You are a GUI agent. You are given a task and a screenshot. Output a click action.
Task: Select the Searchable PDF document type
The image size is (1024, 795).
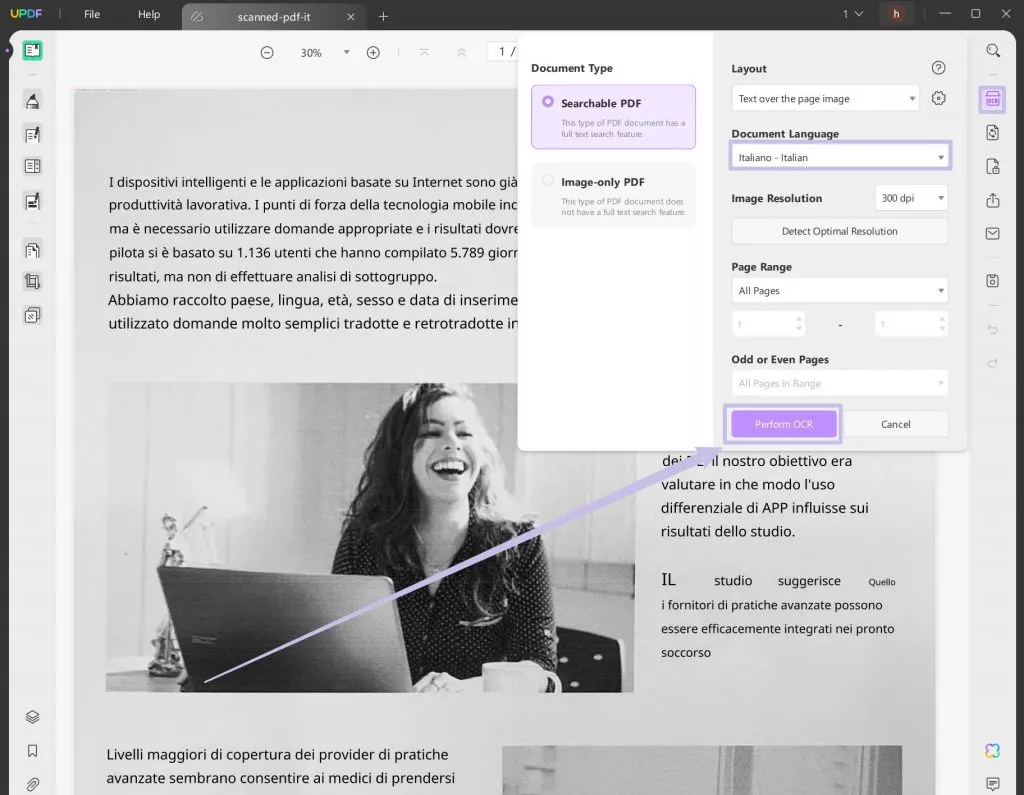pyautogui.click(x=613, y=117)
